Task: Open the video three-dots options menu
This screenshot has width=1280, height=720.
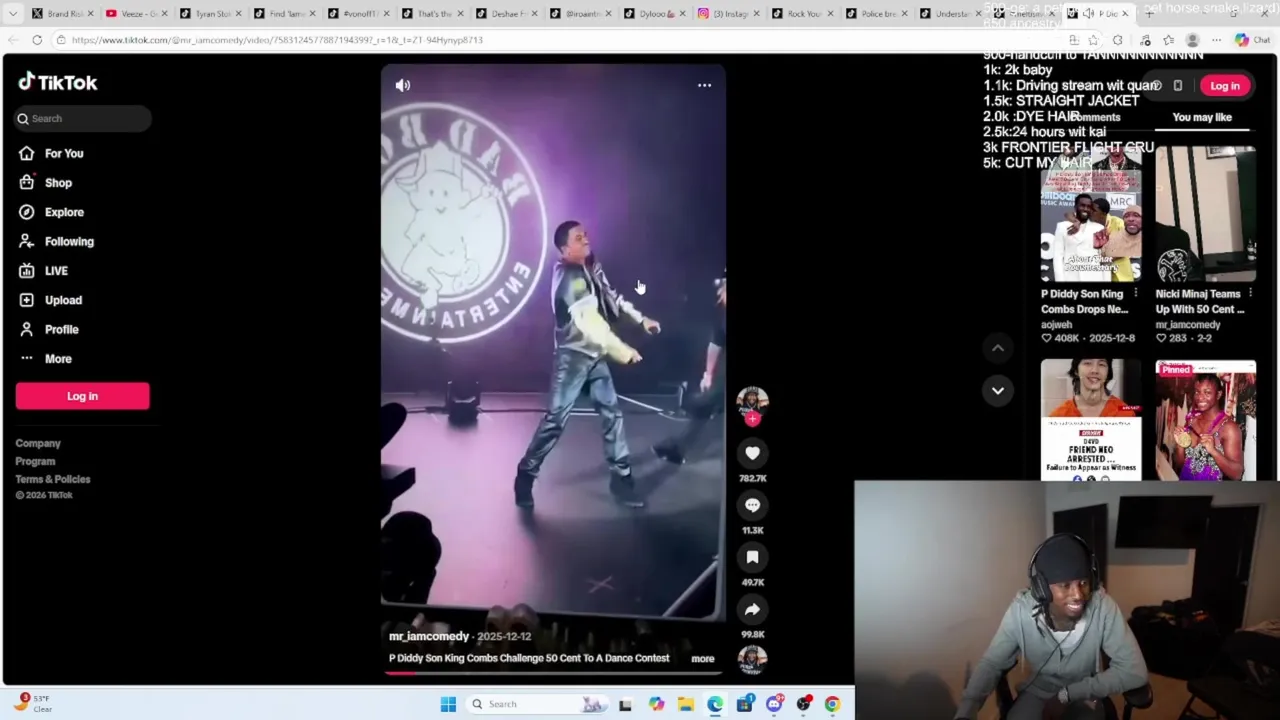Action: tap(704, 85)
